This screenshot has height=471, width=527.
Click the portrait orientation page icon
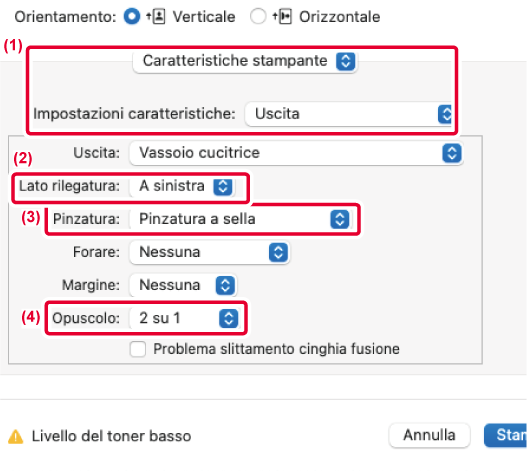156,16
